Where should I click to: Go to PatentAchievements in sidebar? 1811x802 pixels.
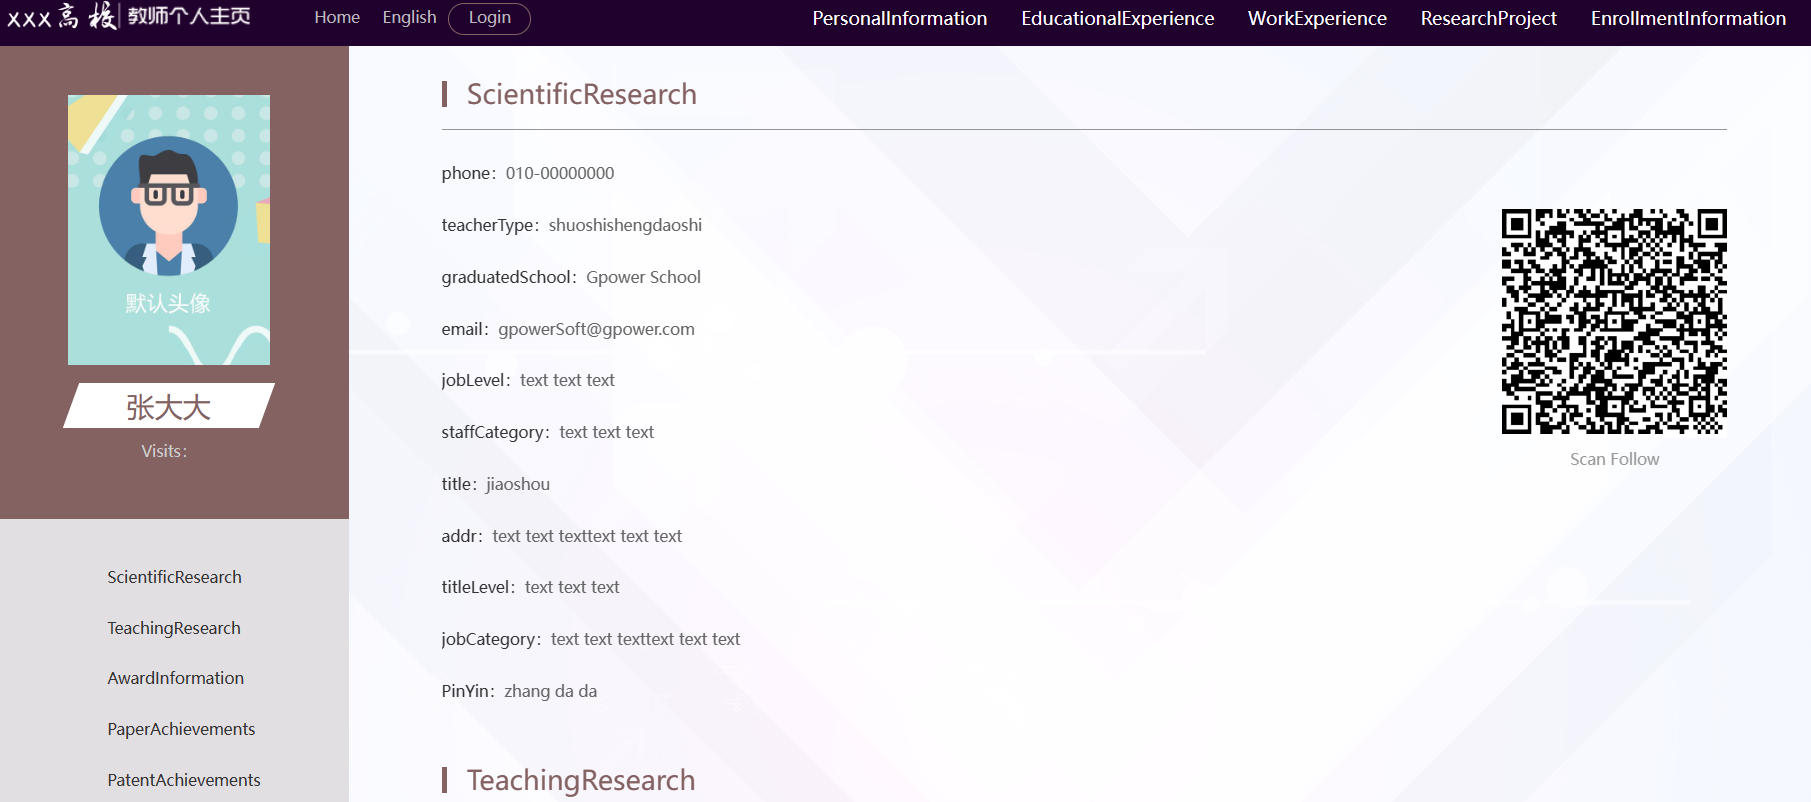point(184,780)
